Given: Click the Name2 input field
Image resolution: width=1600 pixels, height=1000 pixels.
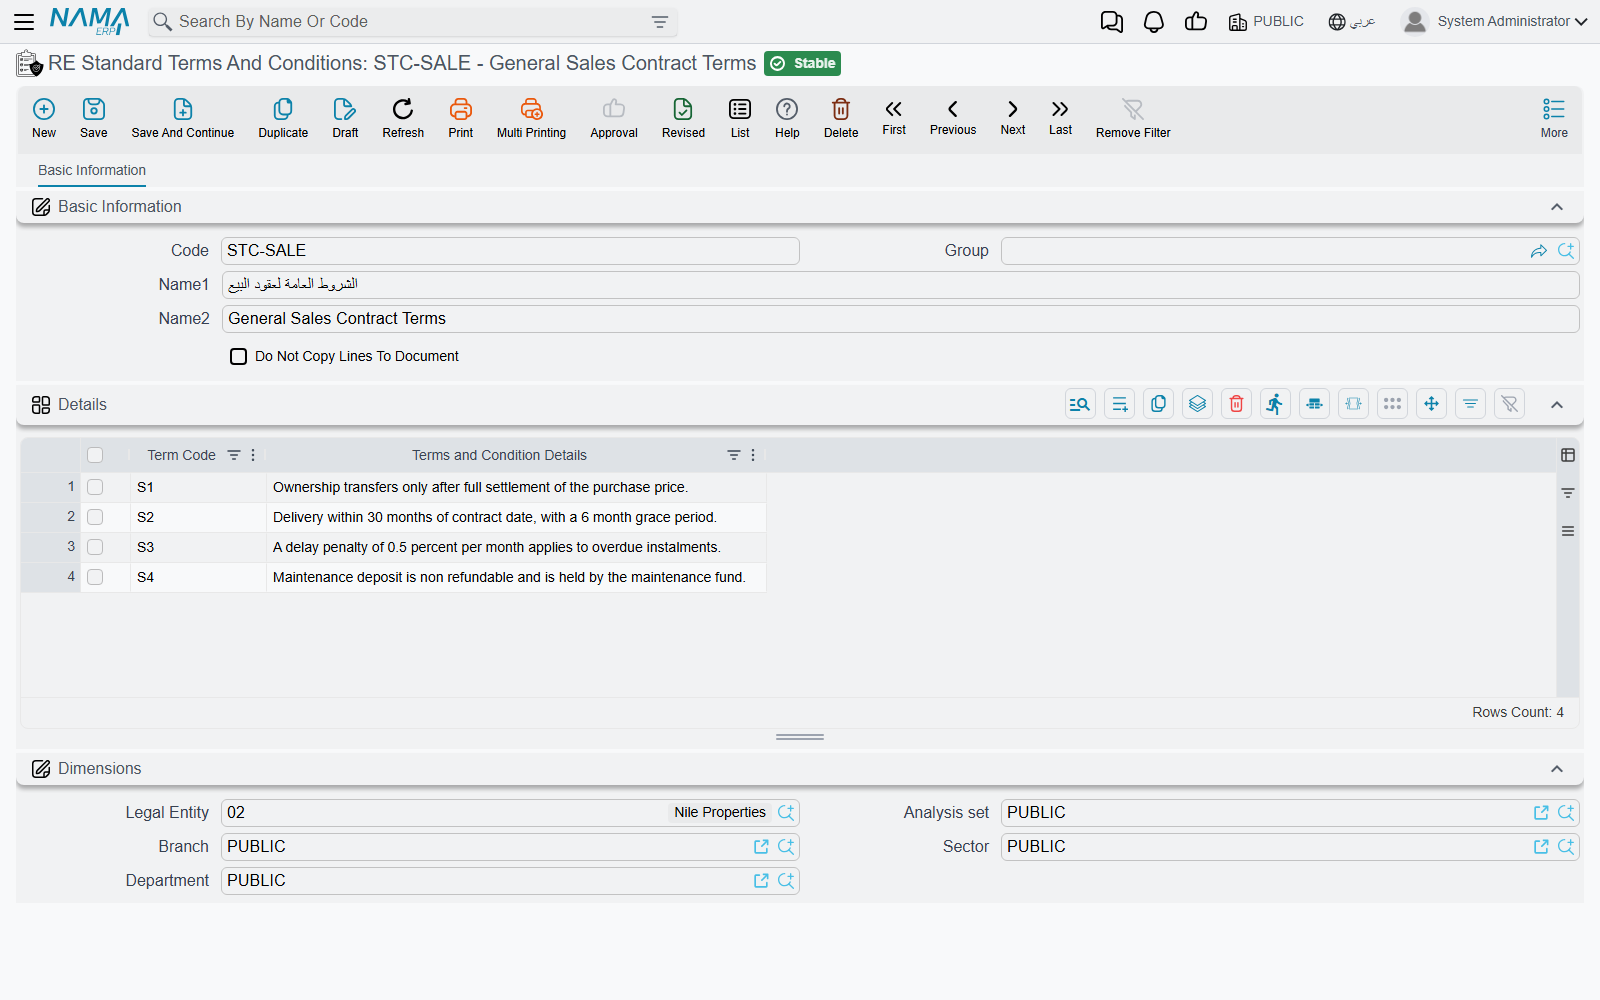Looking at the screenshot, I should pos(900,319).
